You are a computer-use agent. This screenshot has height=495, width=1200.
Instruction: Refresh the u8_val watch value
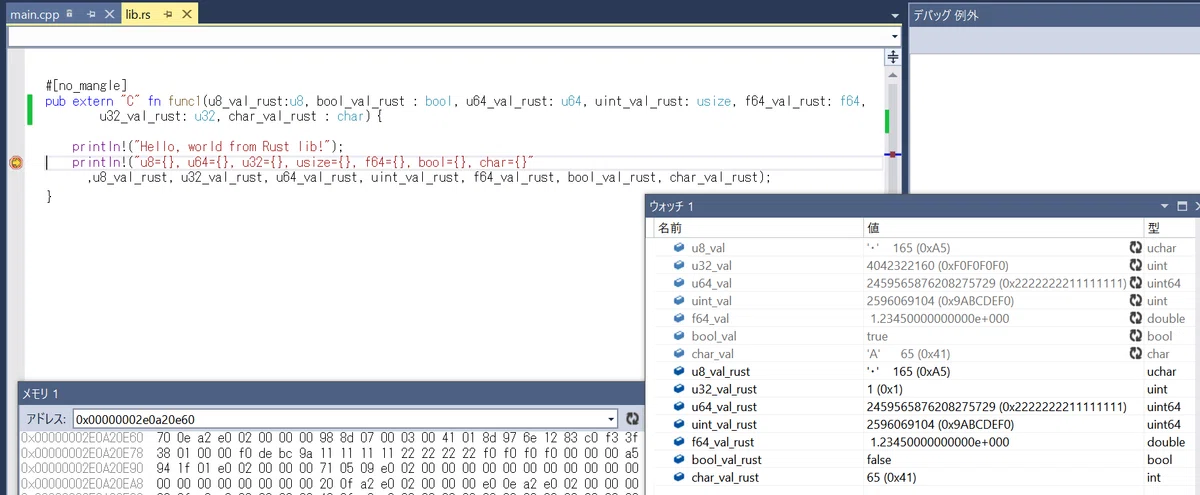pyautogui.click(x=1135, y=247)
